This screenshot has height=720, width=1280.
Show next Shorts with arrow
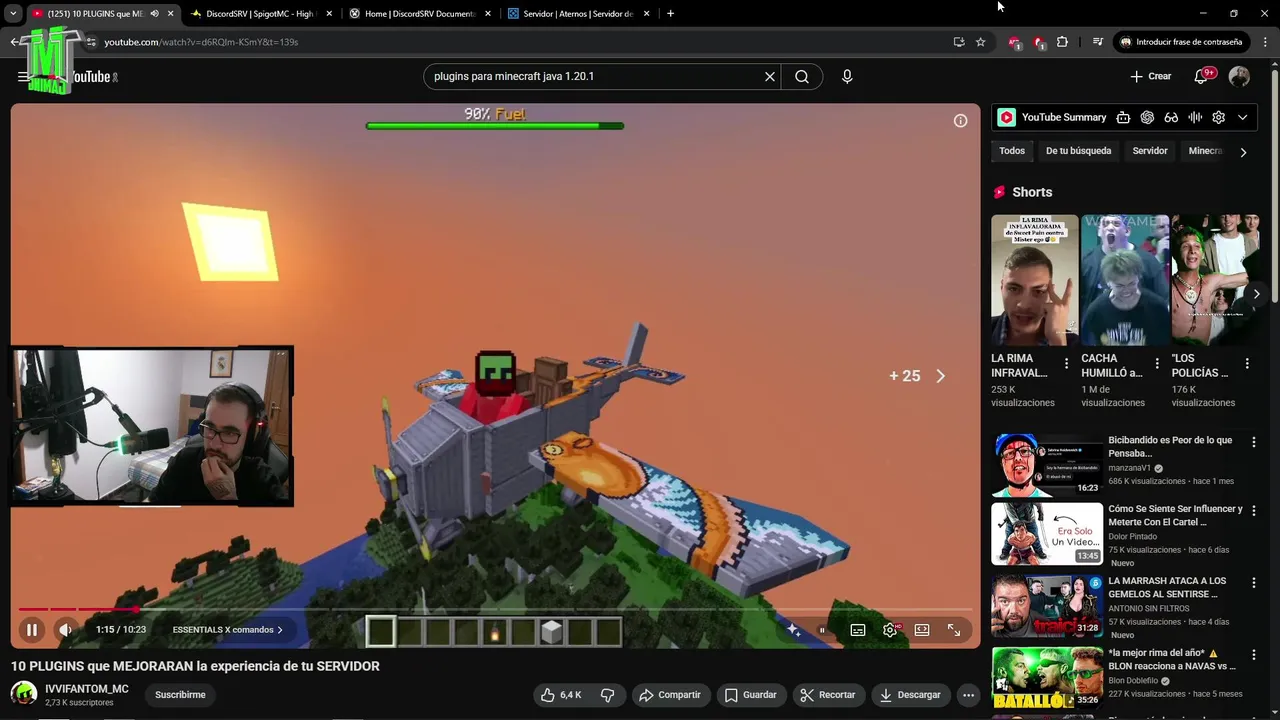click(1256, 294)
